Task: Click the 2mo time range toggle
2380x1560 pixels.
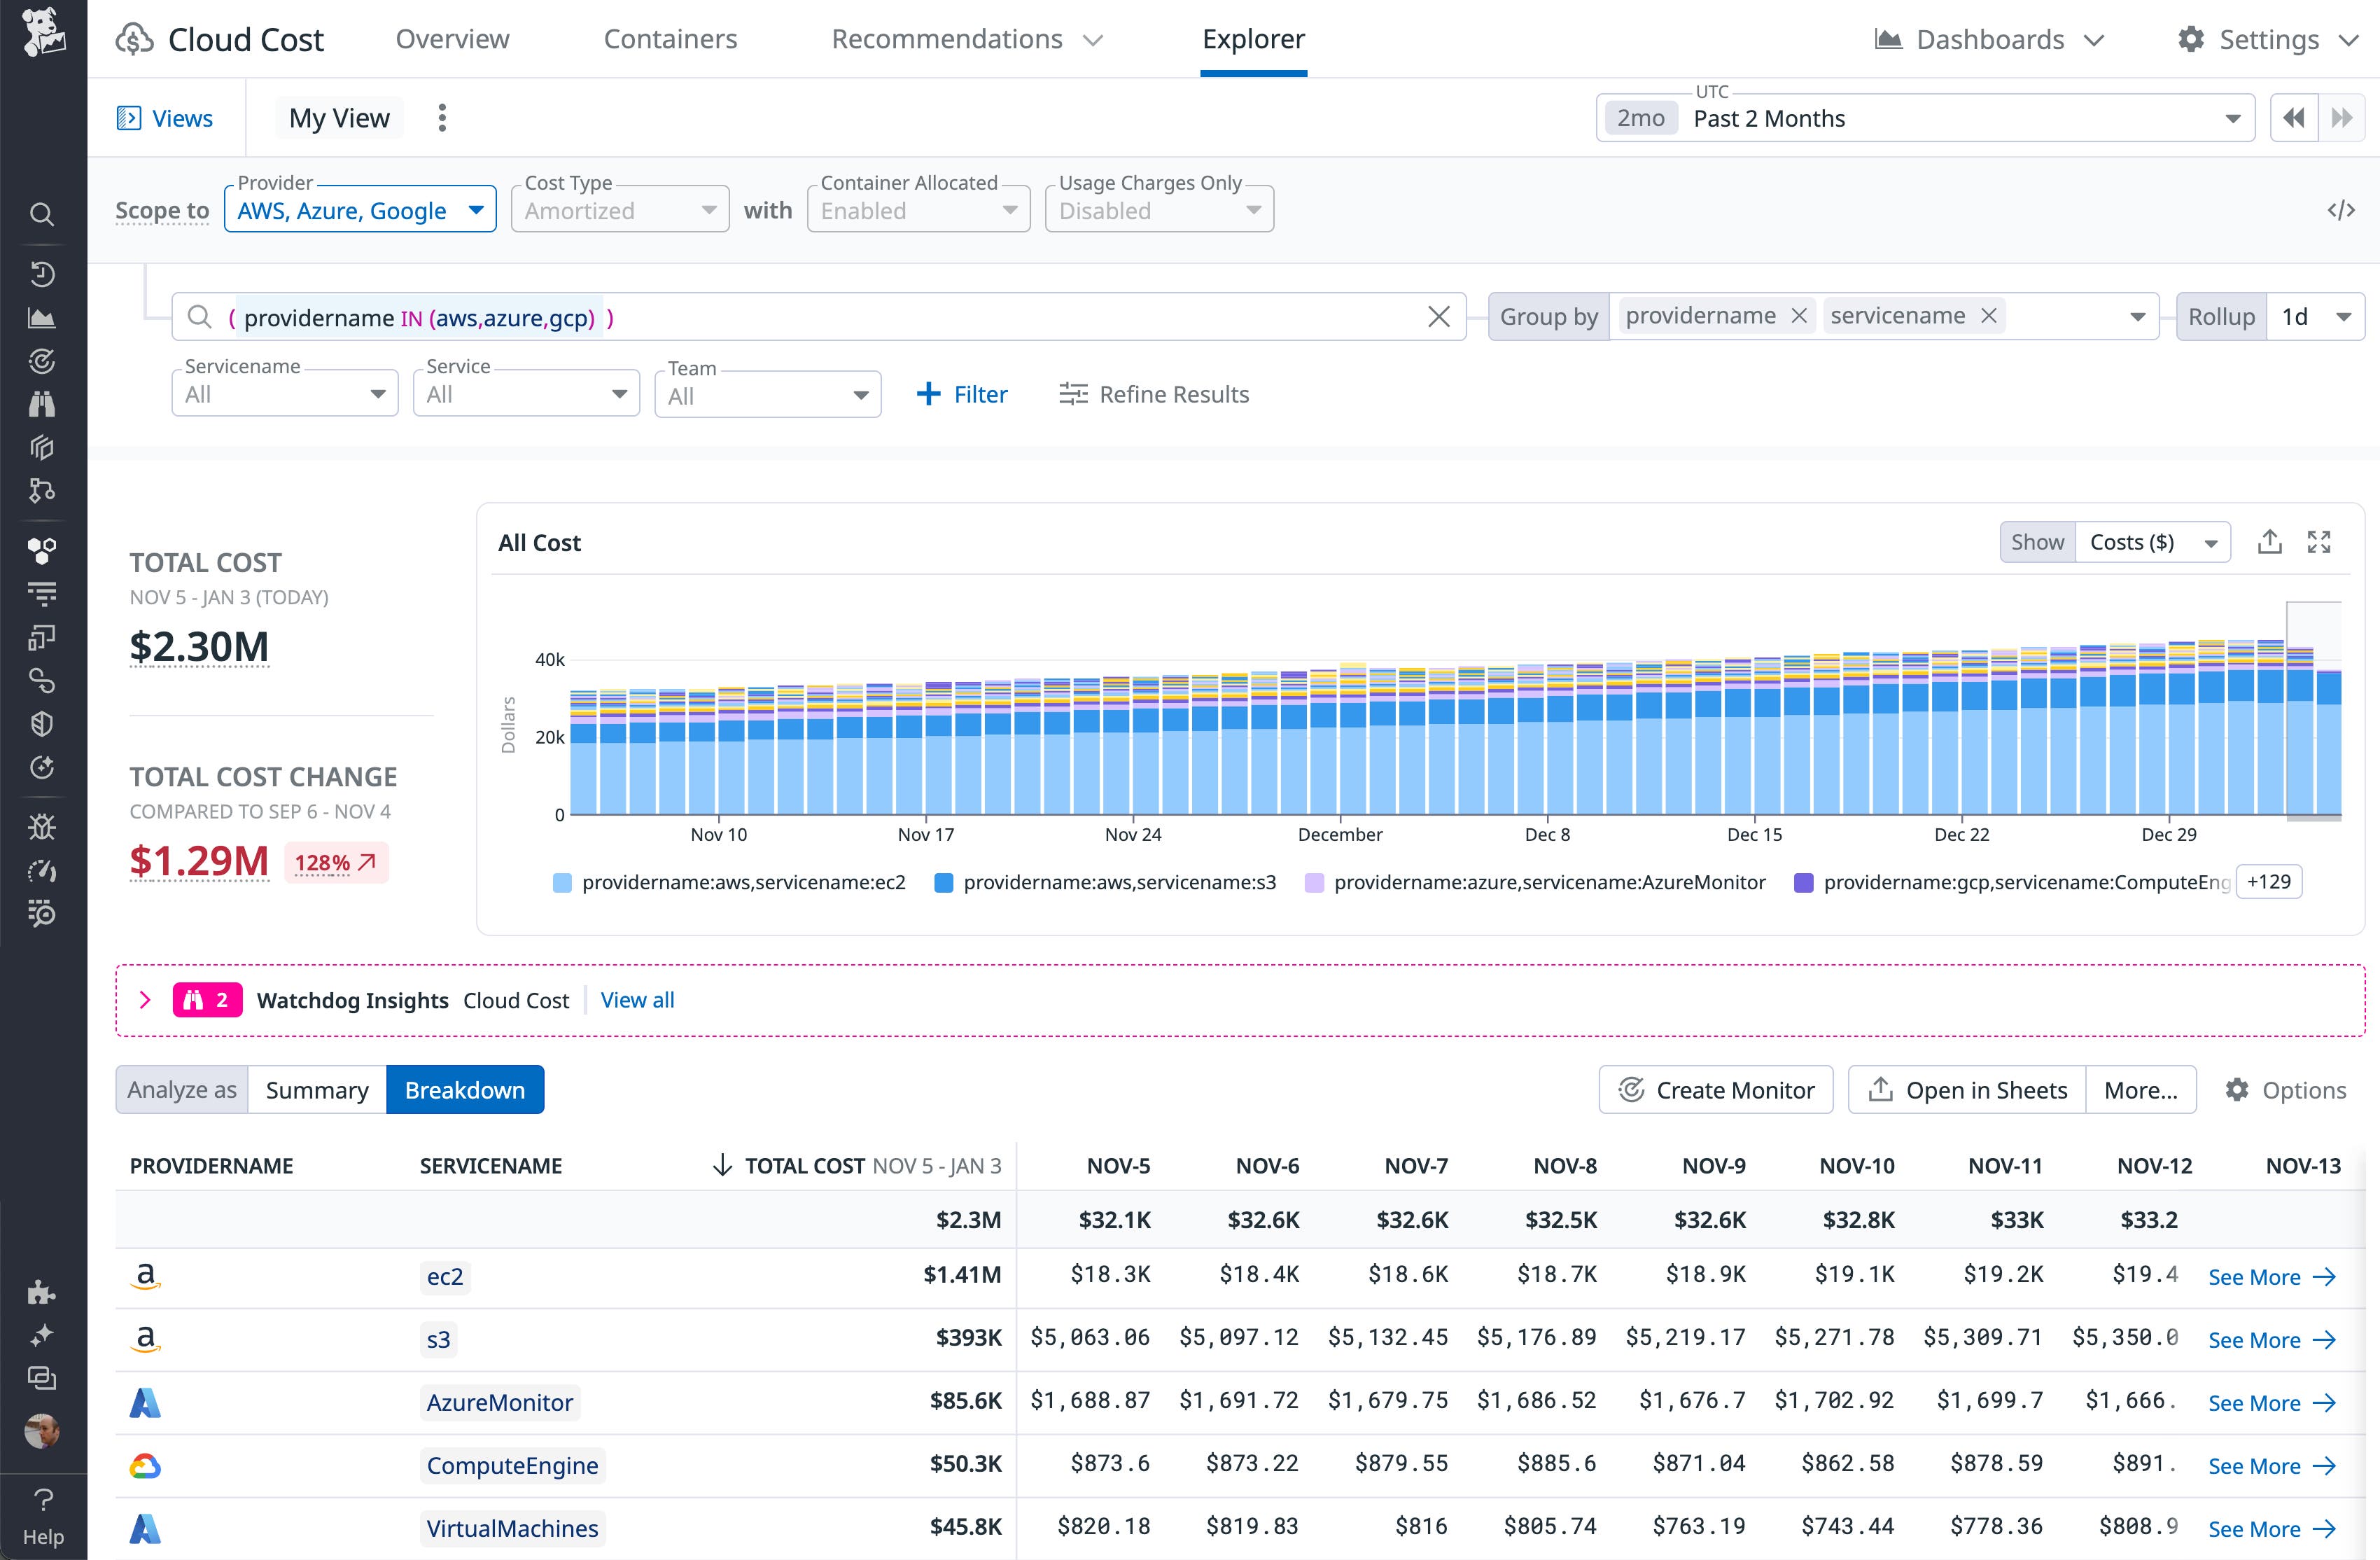Action: click(1640, 117)
